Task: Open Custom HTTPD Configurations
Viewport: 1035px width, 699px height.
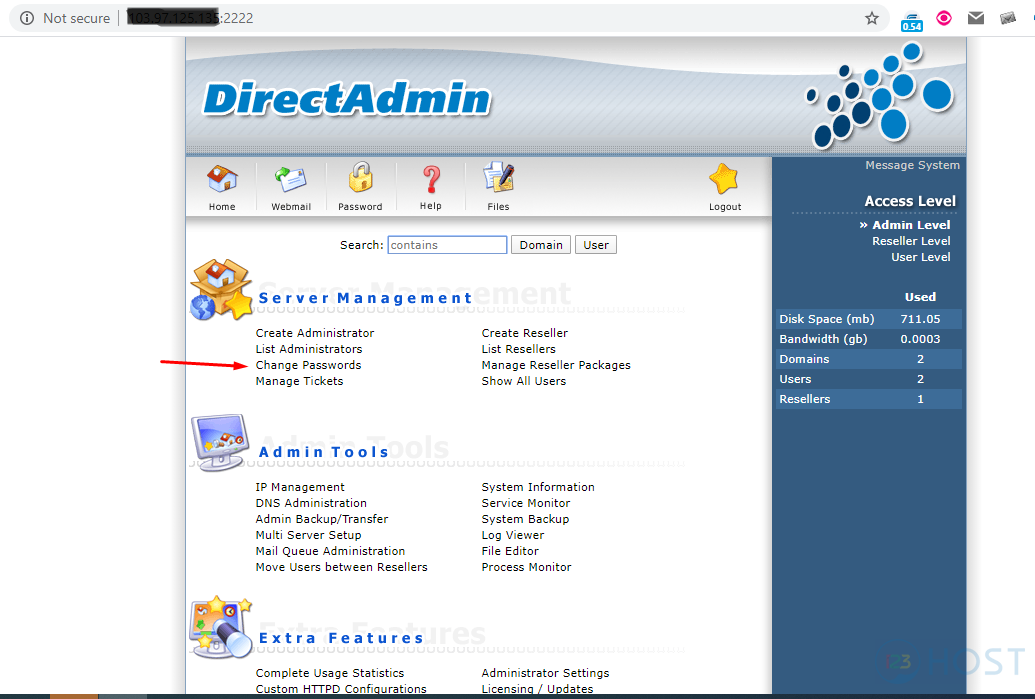Action: click(341, 689)
